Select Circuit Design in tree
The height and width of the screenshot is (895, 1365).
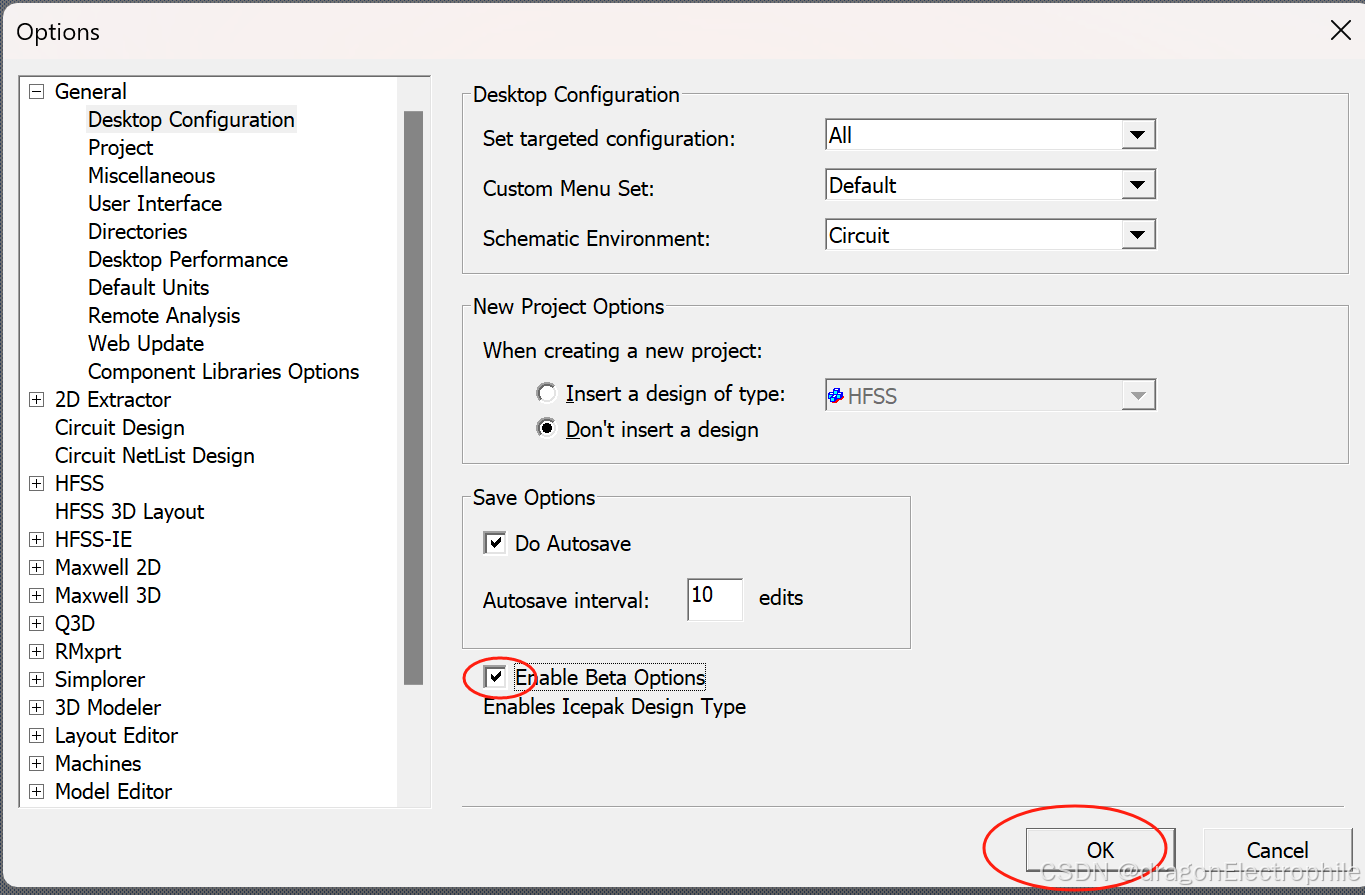pos(120,428)
